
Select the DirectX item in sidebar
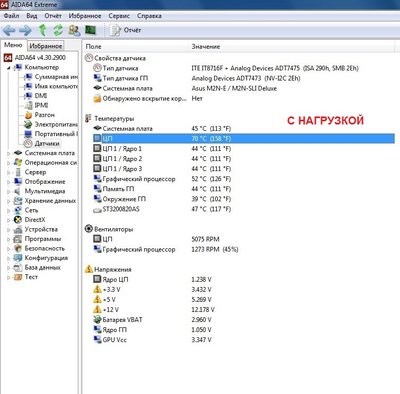35,220
